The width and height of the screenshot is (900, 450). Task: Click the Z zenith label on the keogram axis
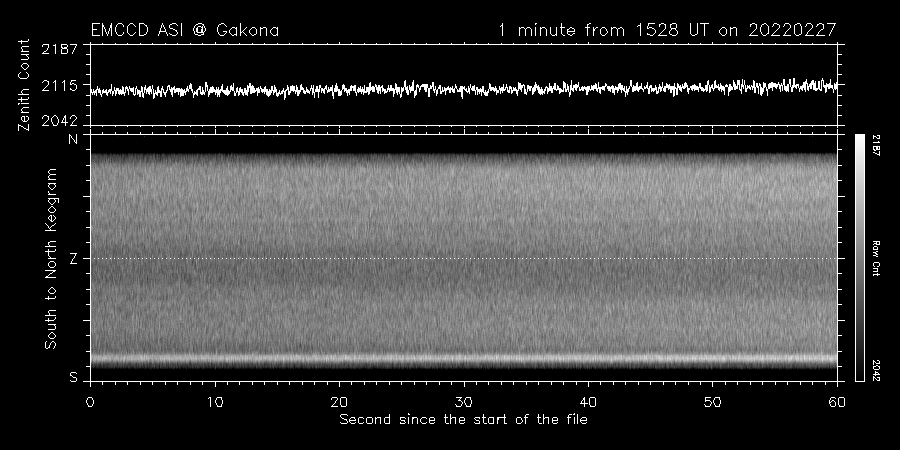(73, 259)
